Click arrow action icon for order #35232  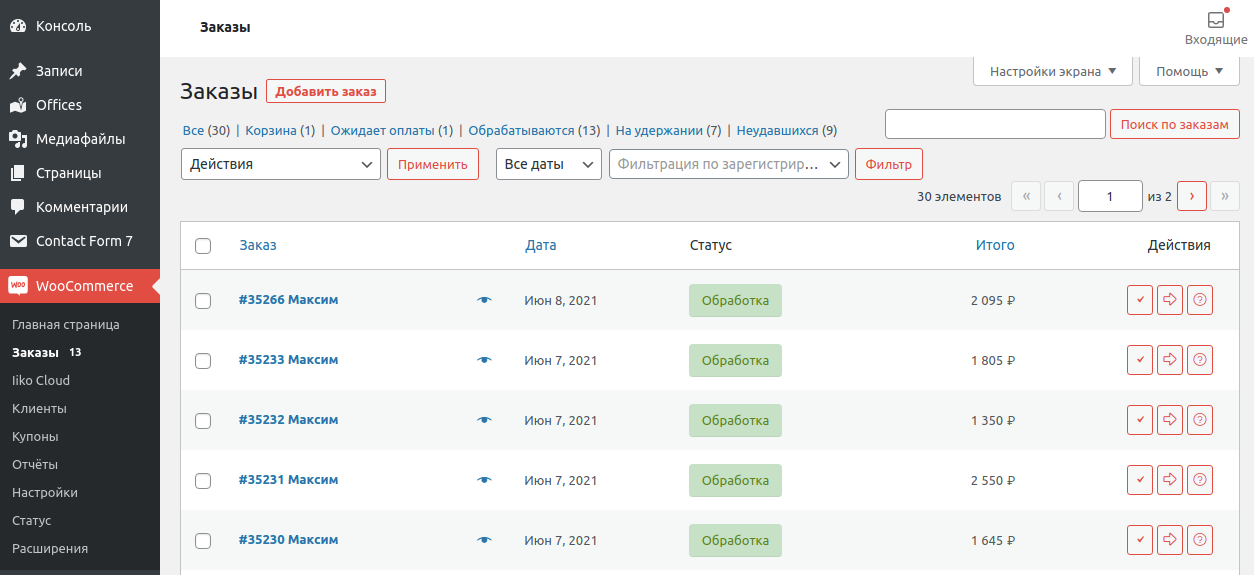pos(1170,420)
